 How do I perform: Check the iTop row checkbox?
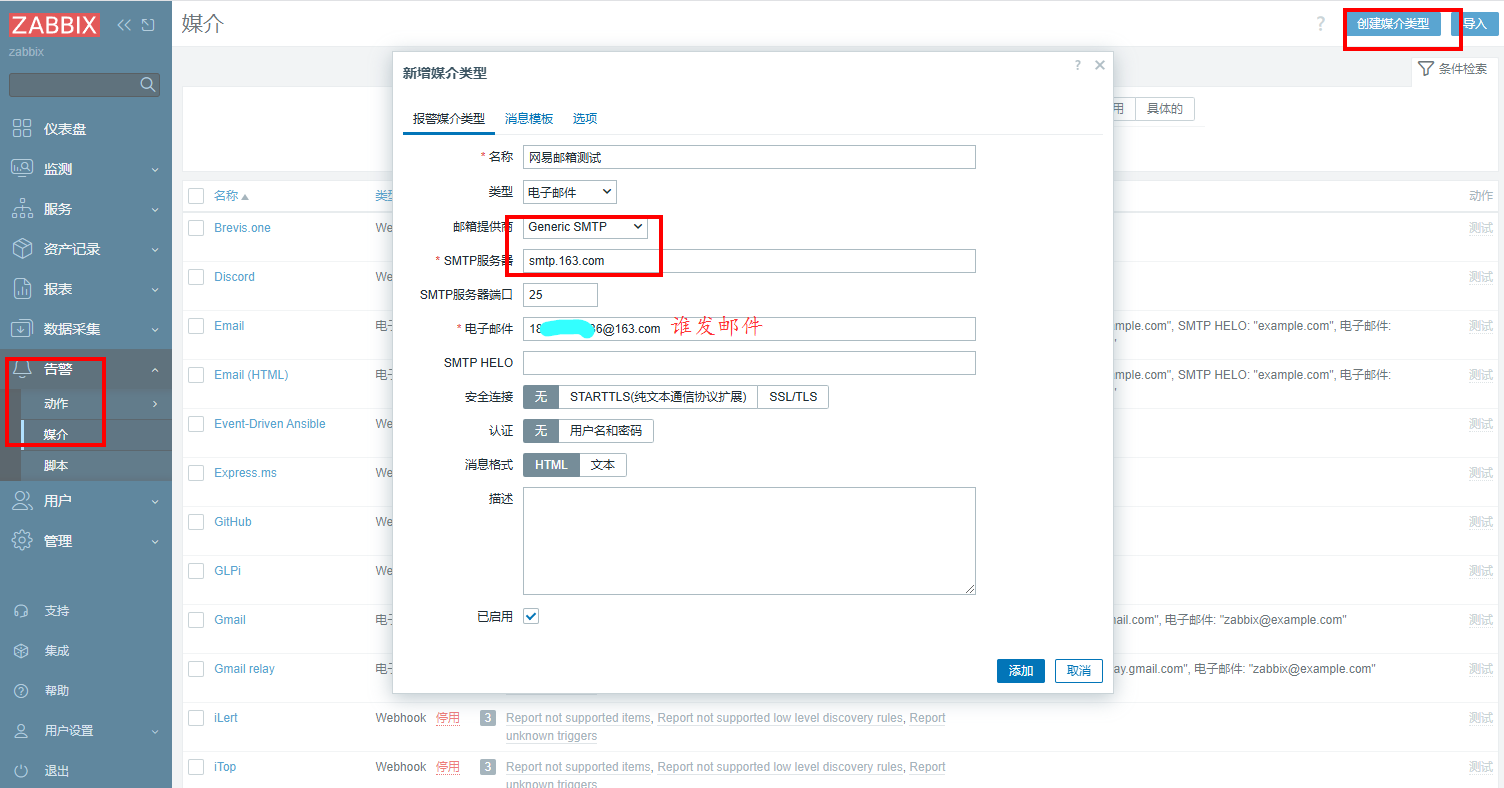click(x=196, y=767)
